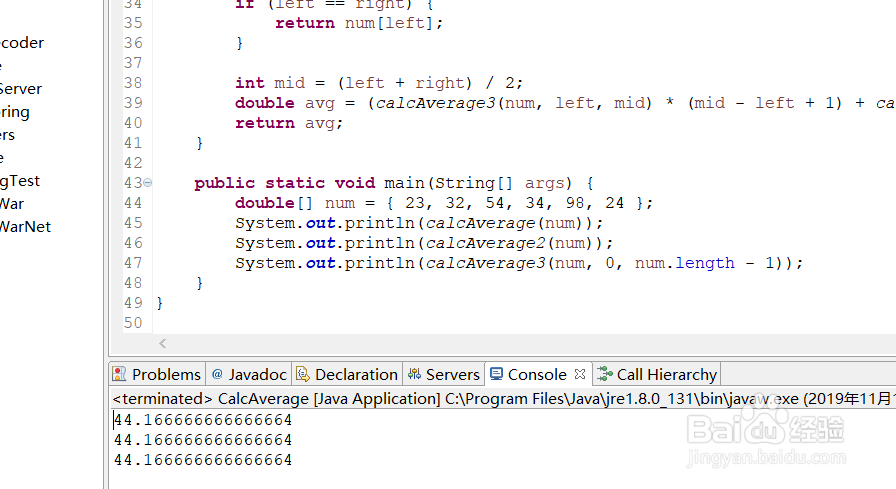Click line number 44 in the gutter
The height and width of the screenshot is (489, 896).
pos(133,203)
